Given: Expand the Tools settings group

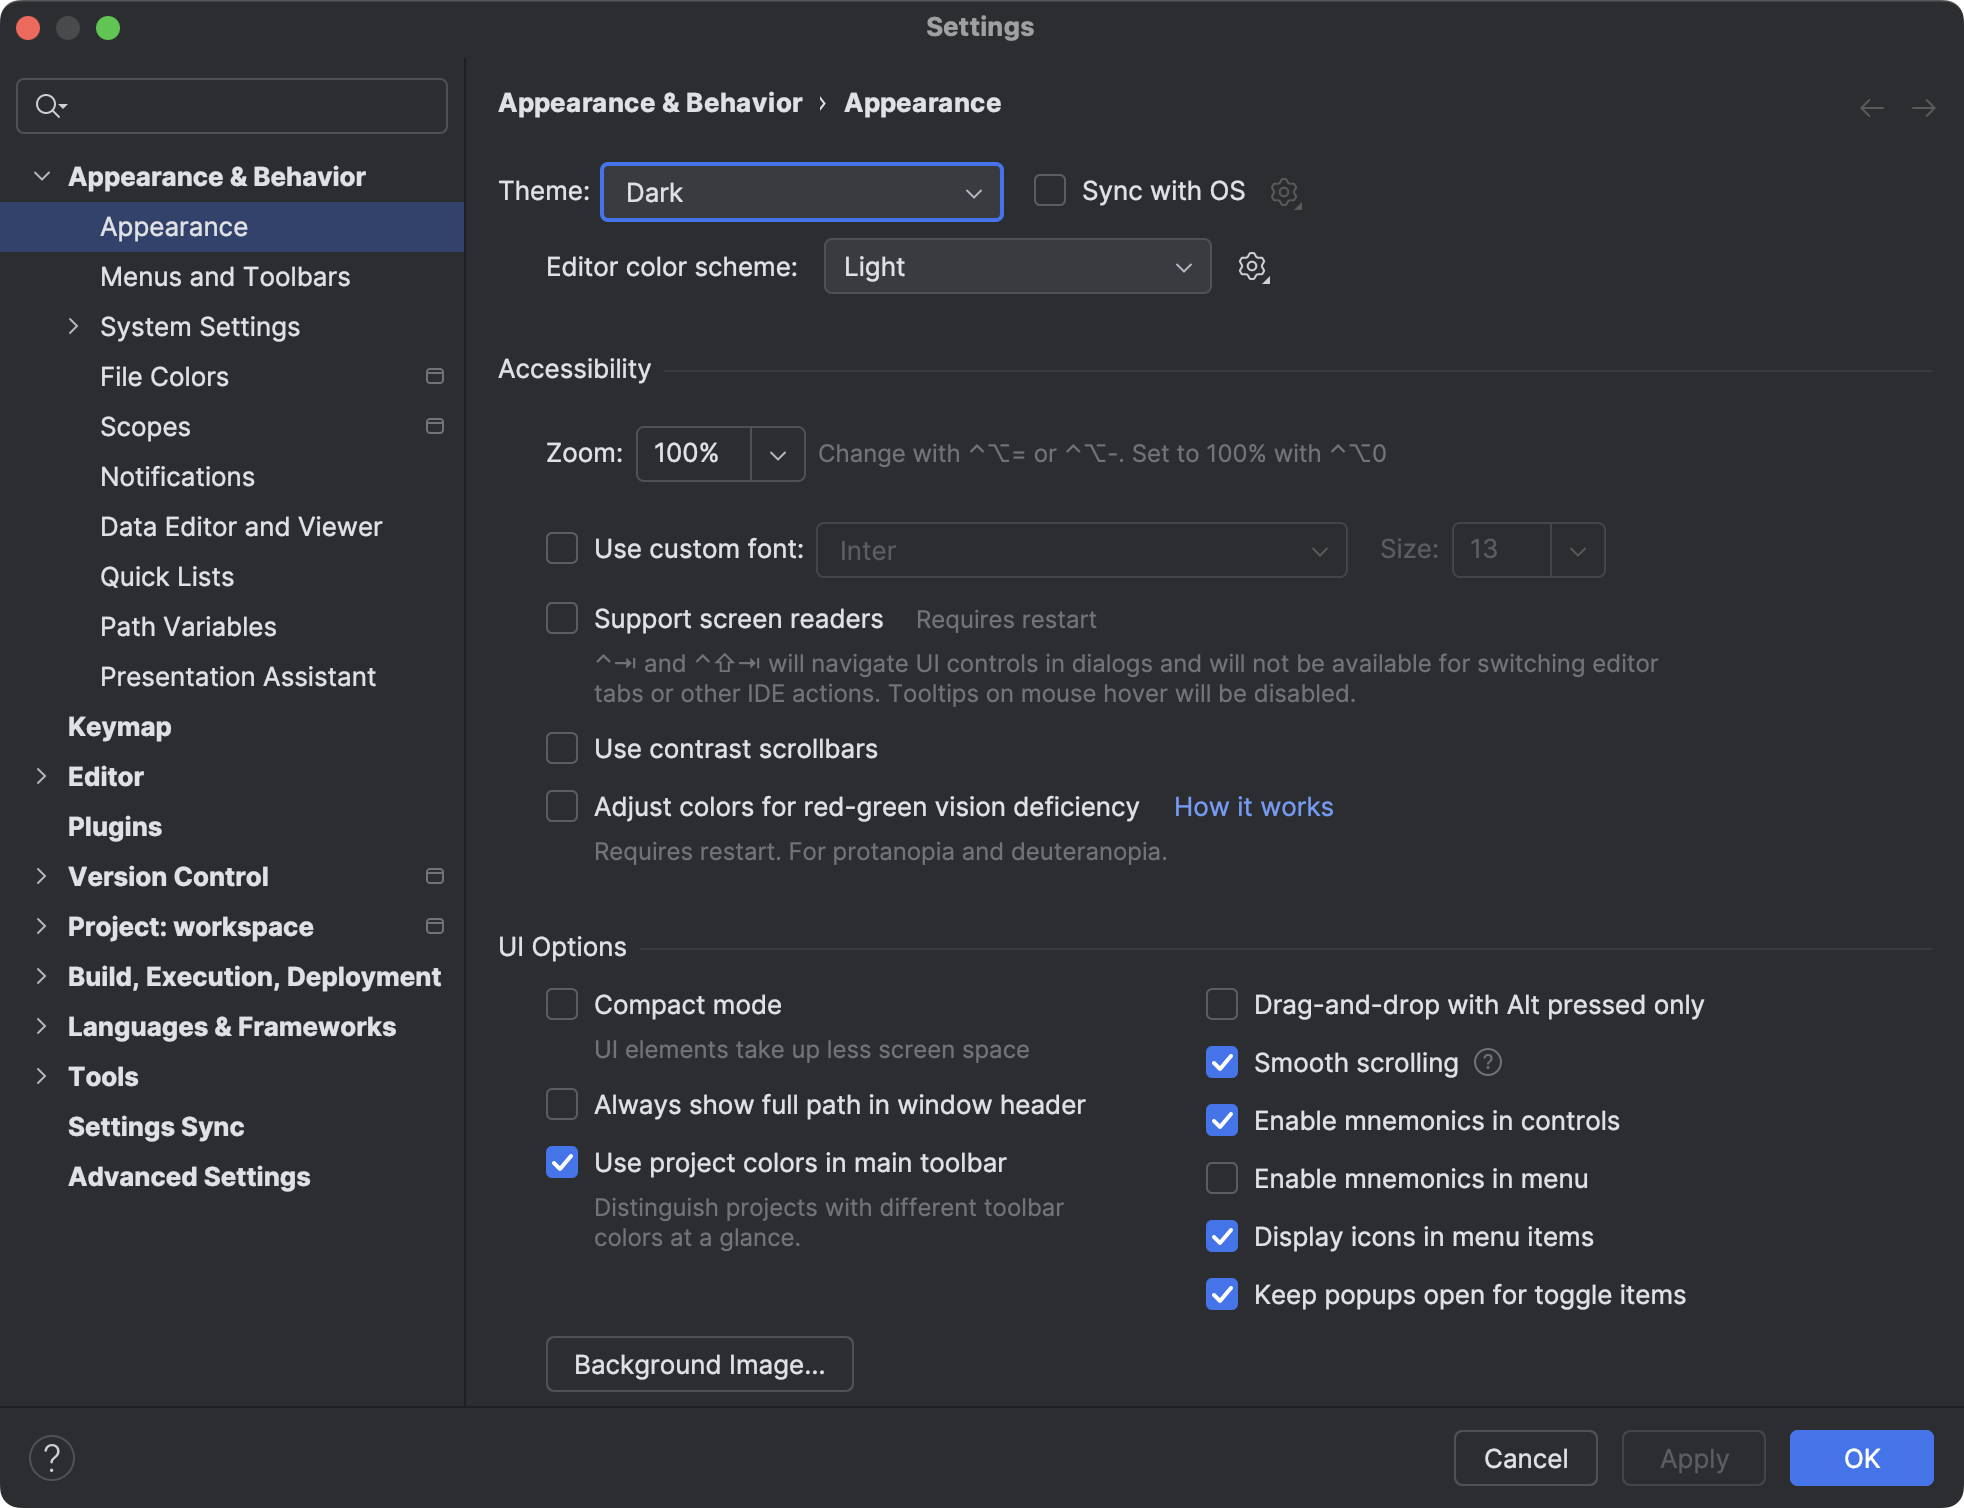Looking at the screenshot, I should [41, 1076].
